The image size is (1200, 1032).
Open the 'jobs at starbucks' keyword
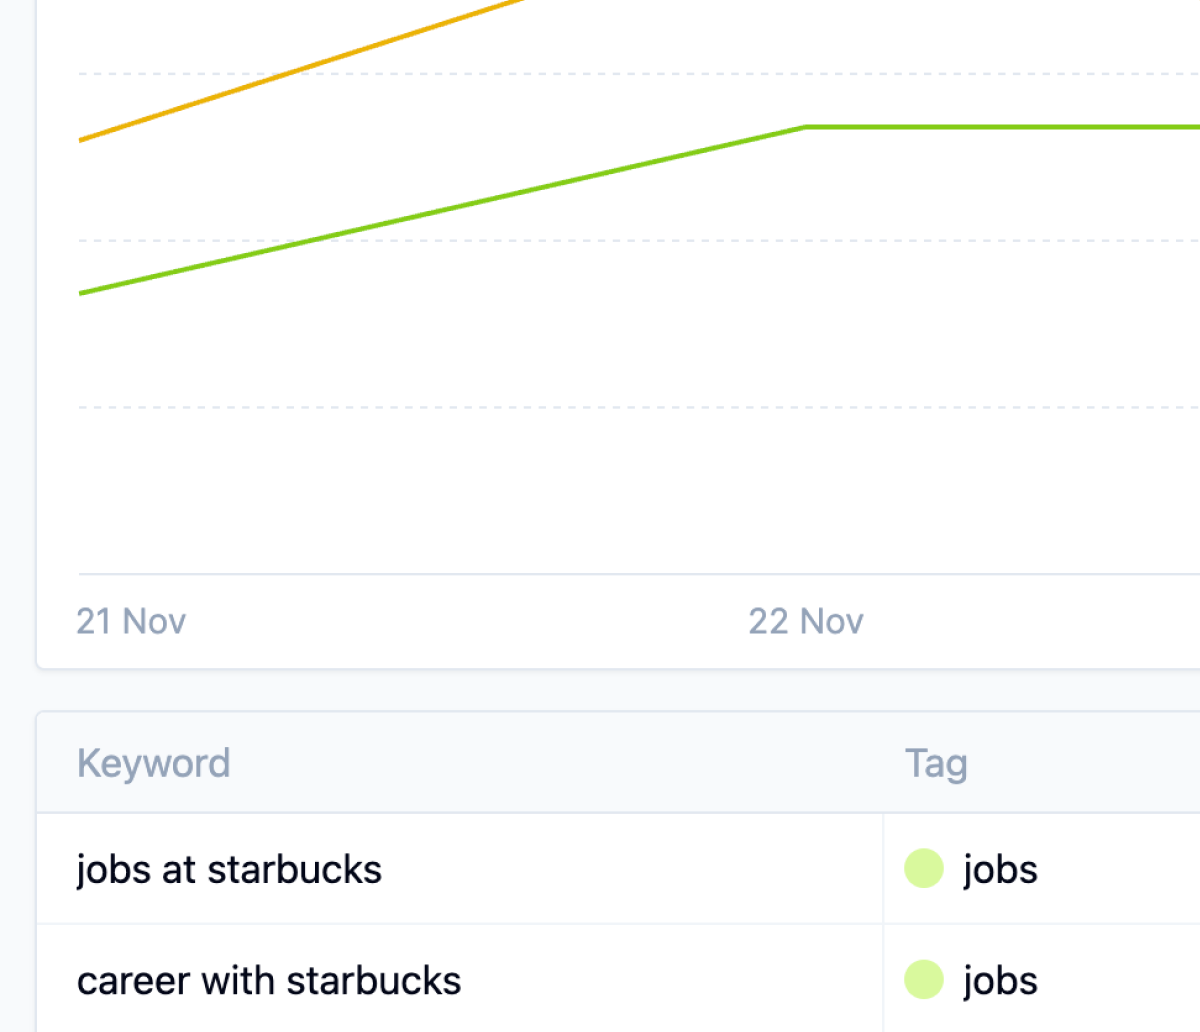pos(229,869)
